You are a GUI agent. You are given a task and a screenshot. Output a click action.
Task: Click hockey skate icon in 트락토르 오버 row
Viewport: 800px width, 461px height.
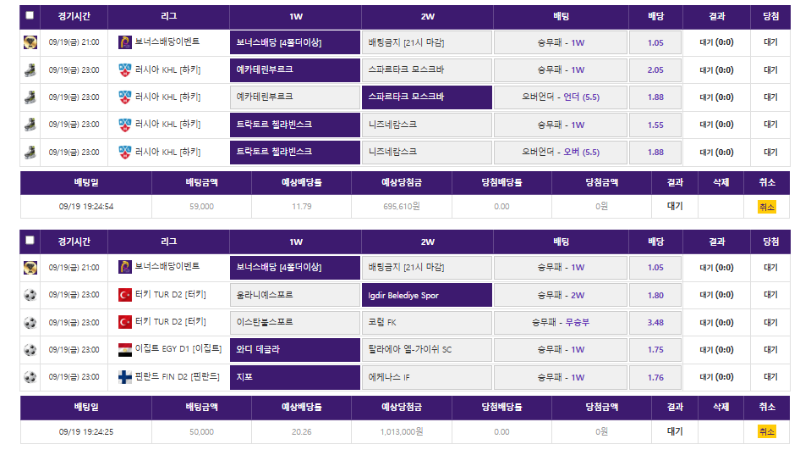[30, 152]
